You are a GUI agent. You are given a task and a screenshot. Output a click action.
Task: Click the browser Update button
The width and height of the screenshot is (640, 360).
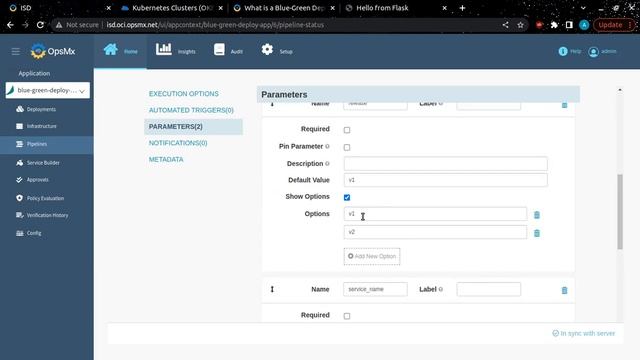pos(614,25)
